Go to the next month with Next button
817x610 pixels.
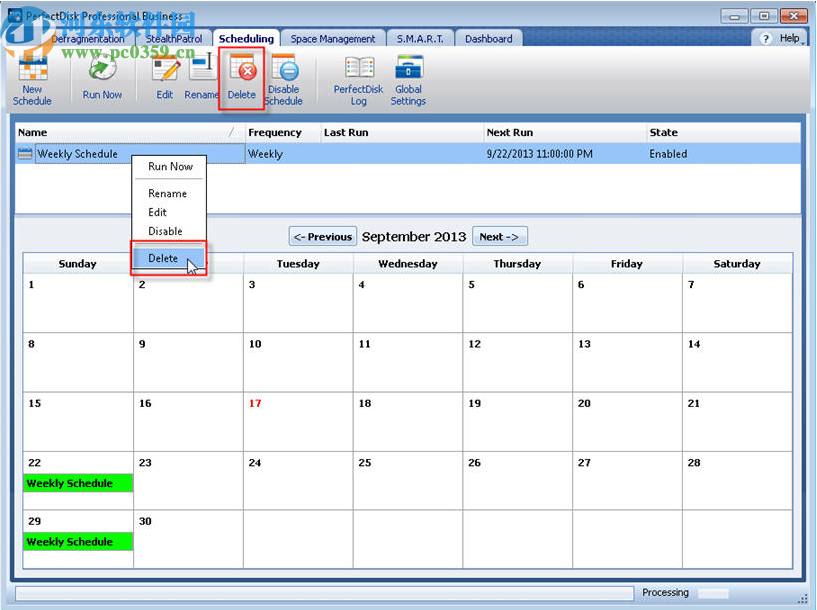[500, 236]
